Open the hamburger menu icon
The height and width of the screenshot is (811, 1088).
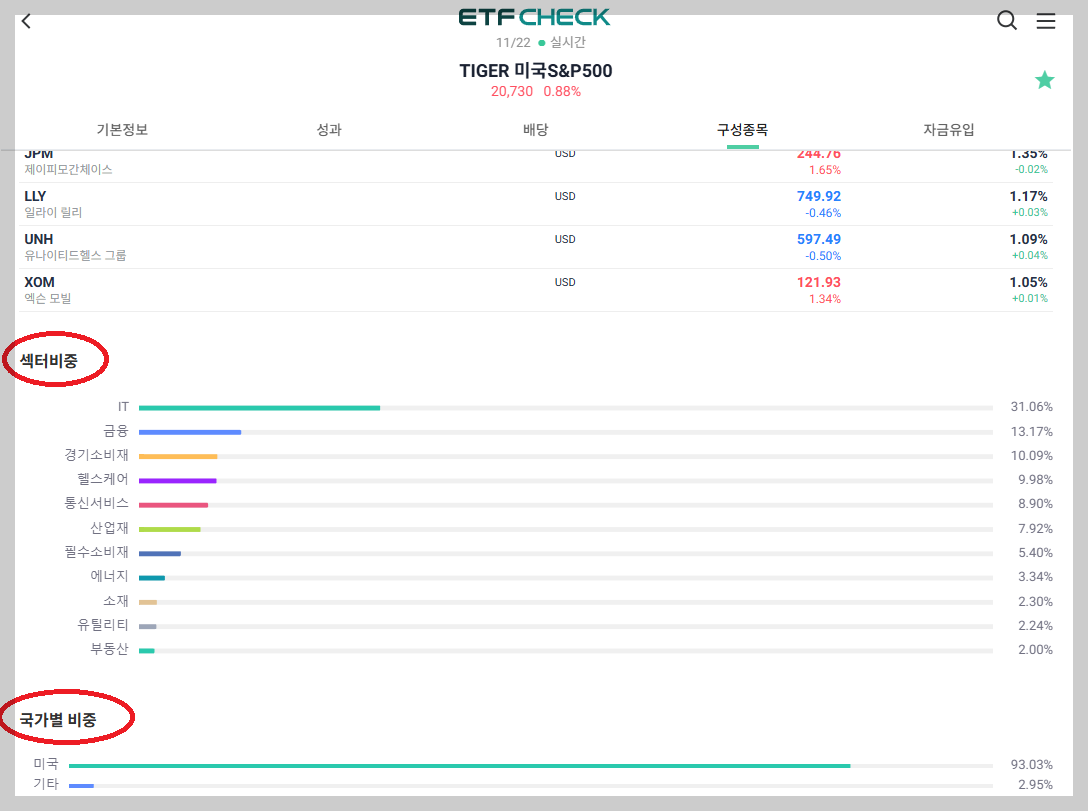1046,21
